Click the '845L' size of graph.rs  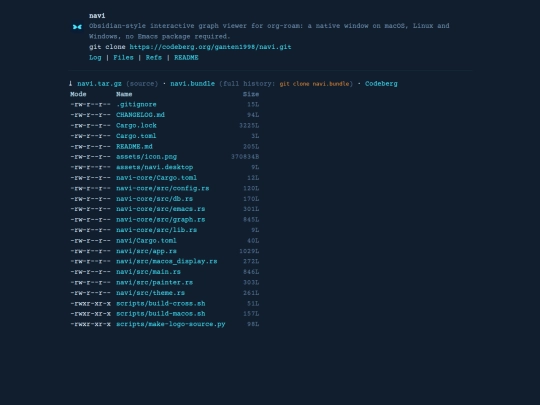251,219
